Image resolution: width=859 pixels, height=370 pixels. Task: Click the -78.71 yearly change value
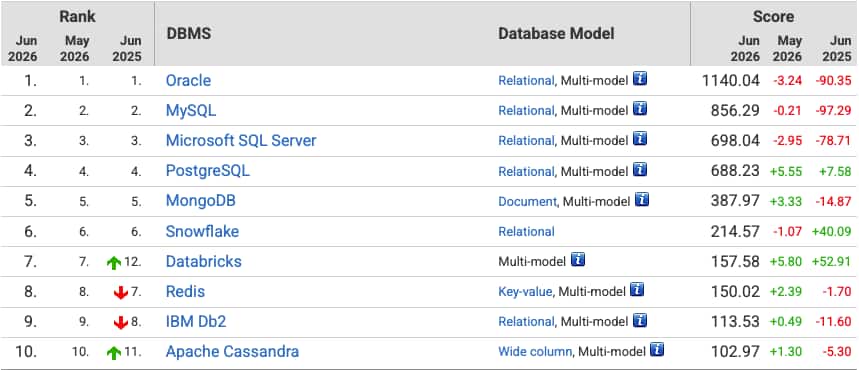pyautogui.click(x=833, y=141)
